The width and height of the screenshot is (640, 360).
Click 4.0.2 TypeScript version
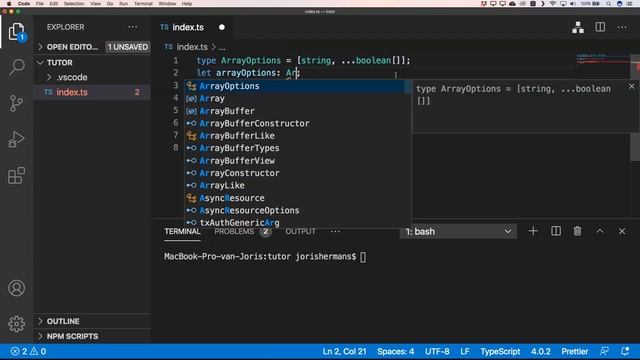pyautogui.click(x=540, y=351)
